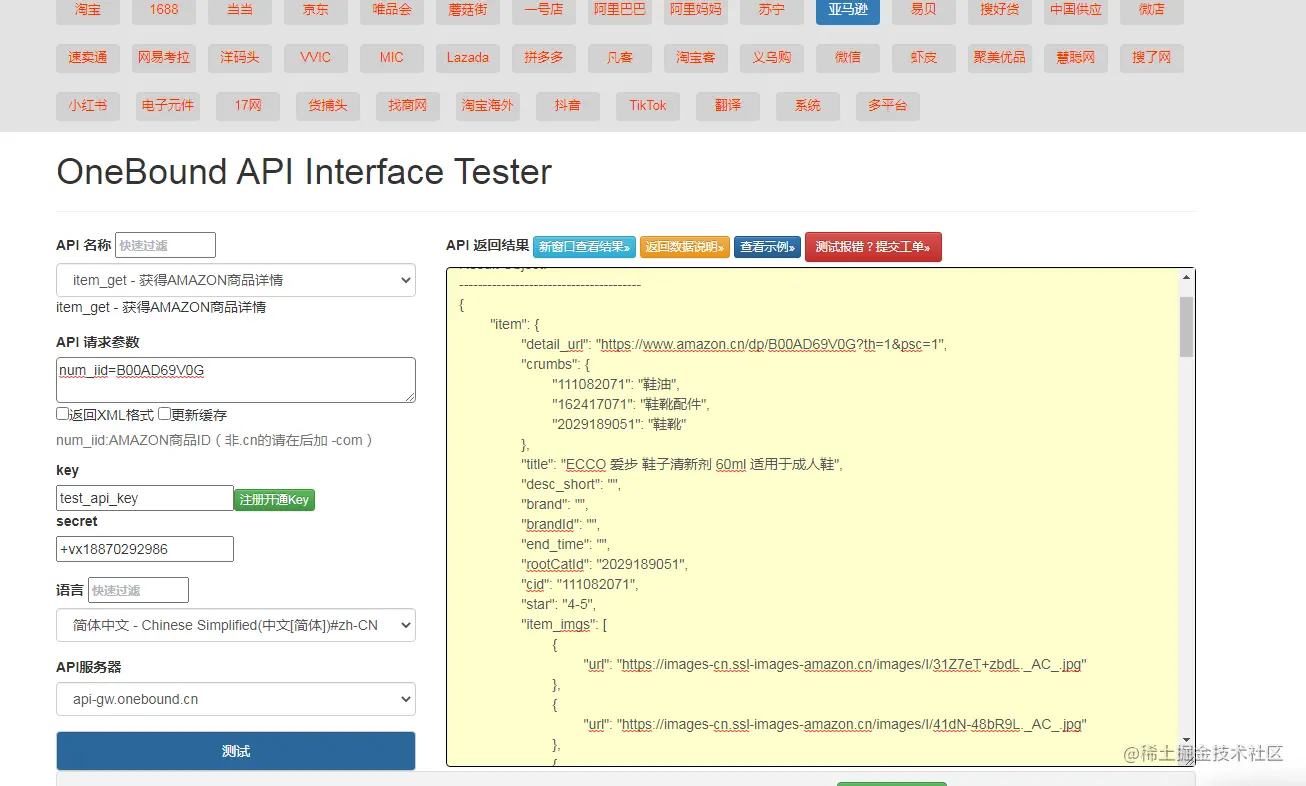Open the 易贝 tab
1306x786 pixels.
tap(924, 9)
